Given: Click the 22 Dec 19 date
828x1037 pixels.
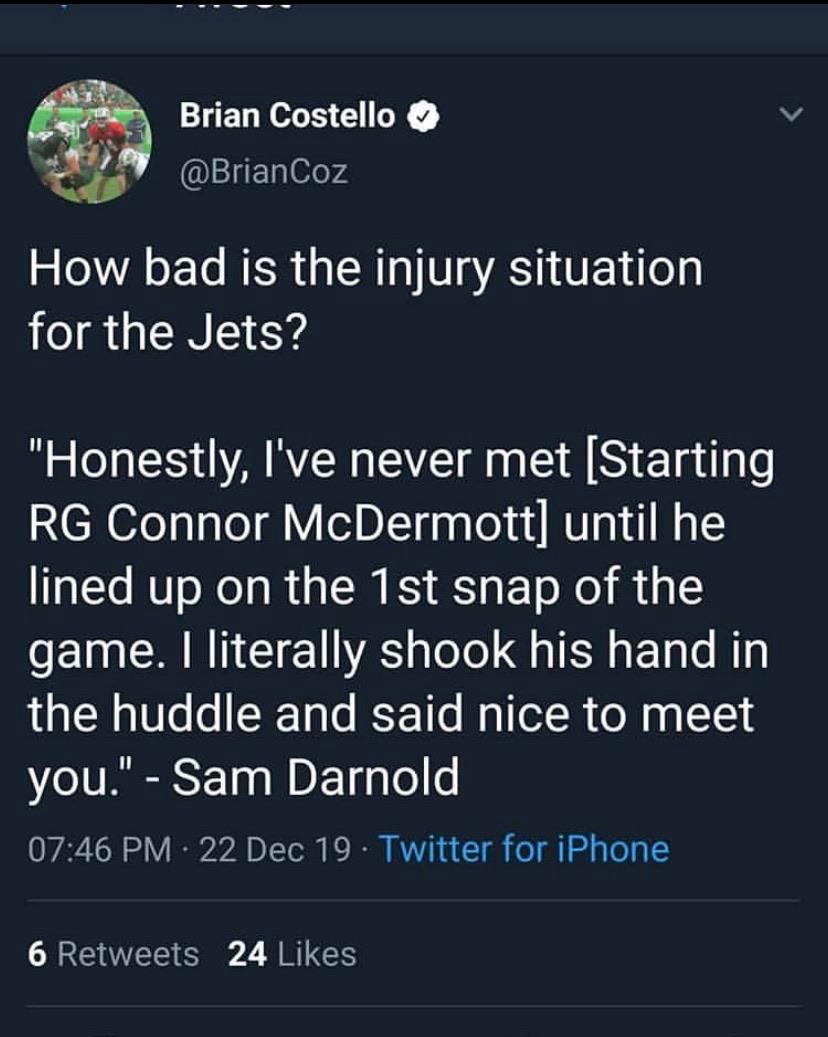Looking at the screenshot, I should coord(275,849).
